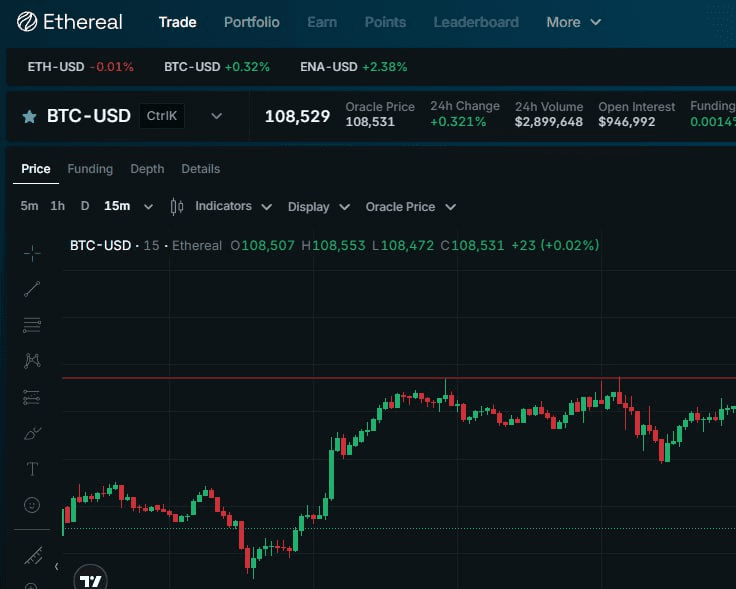Open the candlestick chart type selector

(x=178, y=207)
